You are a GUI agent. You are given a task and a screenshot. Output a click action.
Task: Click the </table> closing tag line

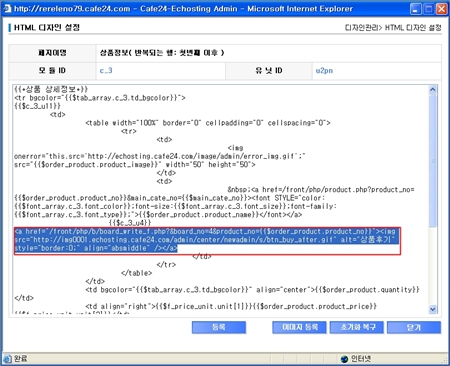136,273
